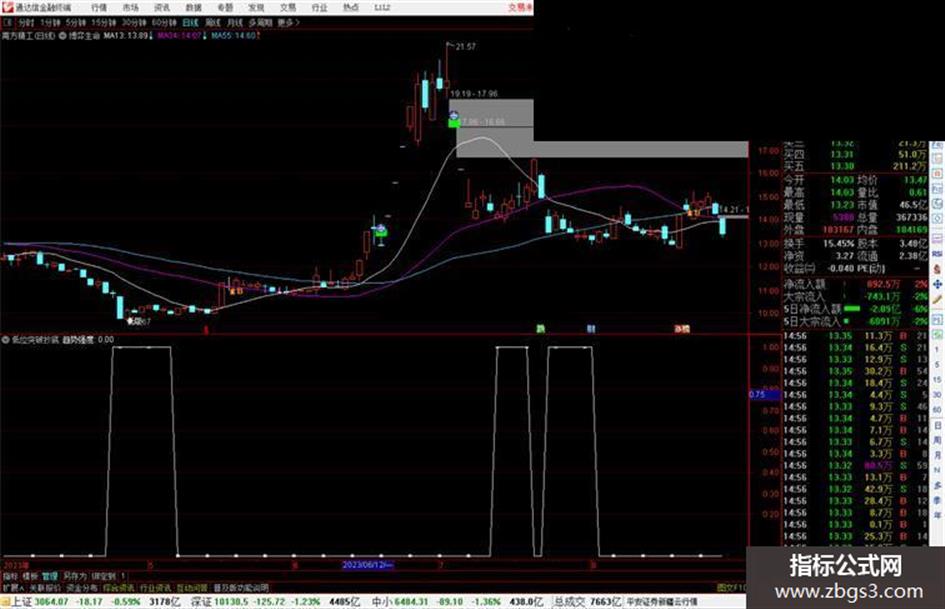945x609 pixels.
Task: Open the 热点 menu
Action: click(350, 8)
